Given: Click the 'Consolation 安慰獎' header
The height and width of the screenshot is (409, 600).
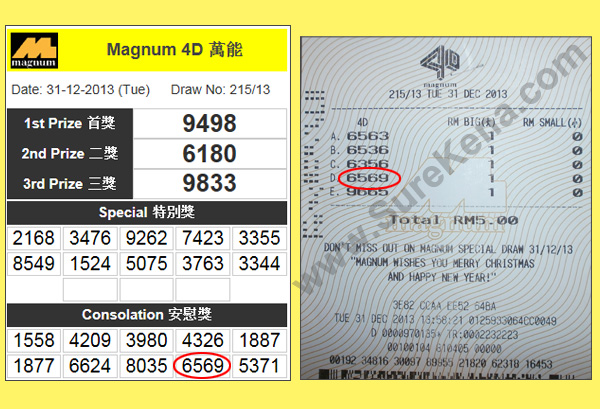Looking at the screenshot, I should click(147, 315).
